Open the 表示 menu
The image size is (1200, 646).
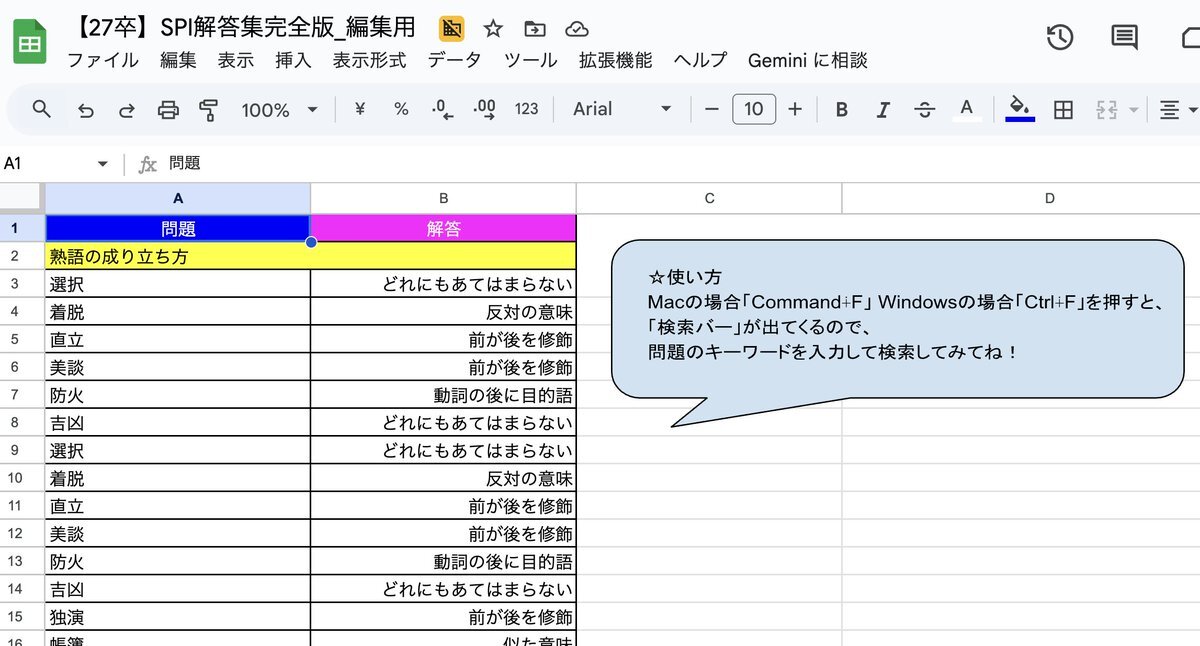pos(236,60)
